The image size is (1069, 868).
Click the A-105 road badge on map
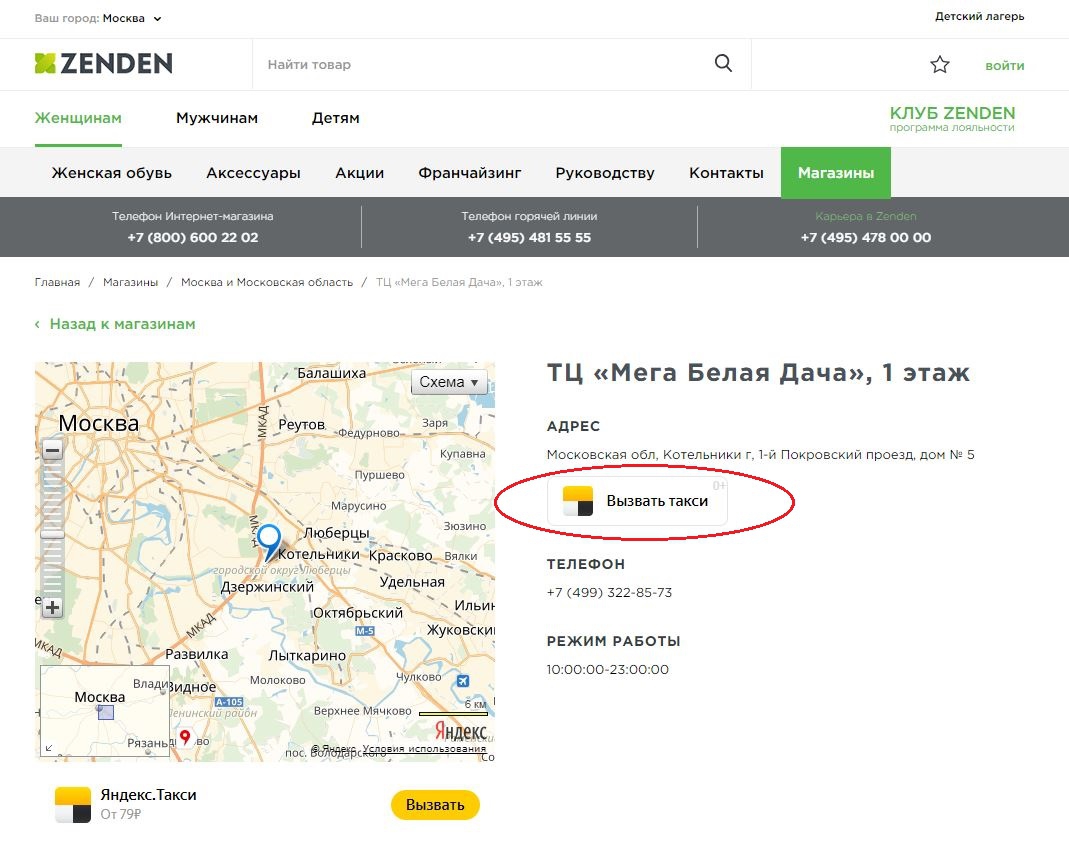click(x=229, y=702)
